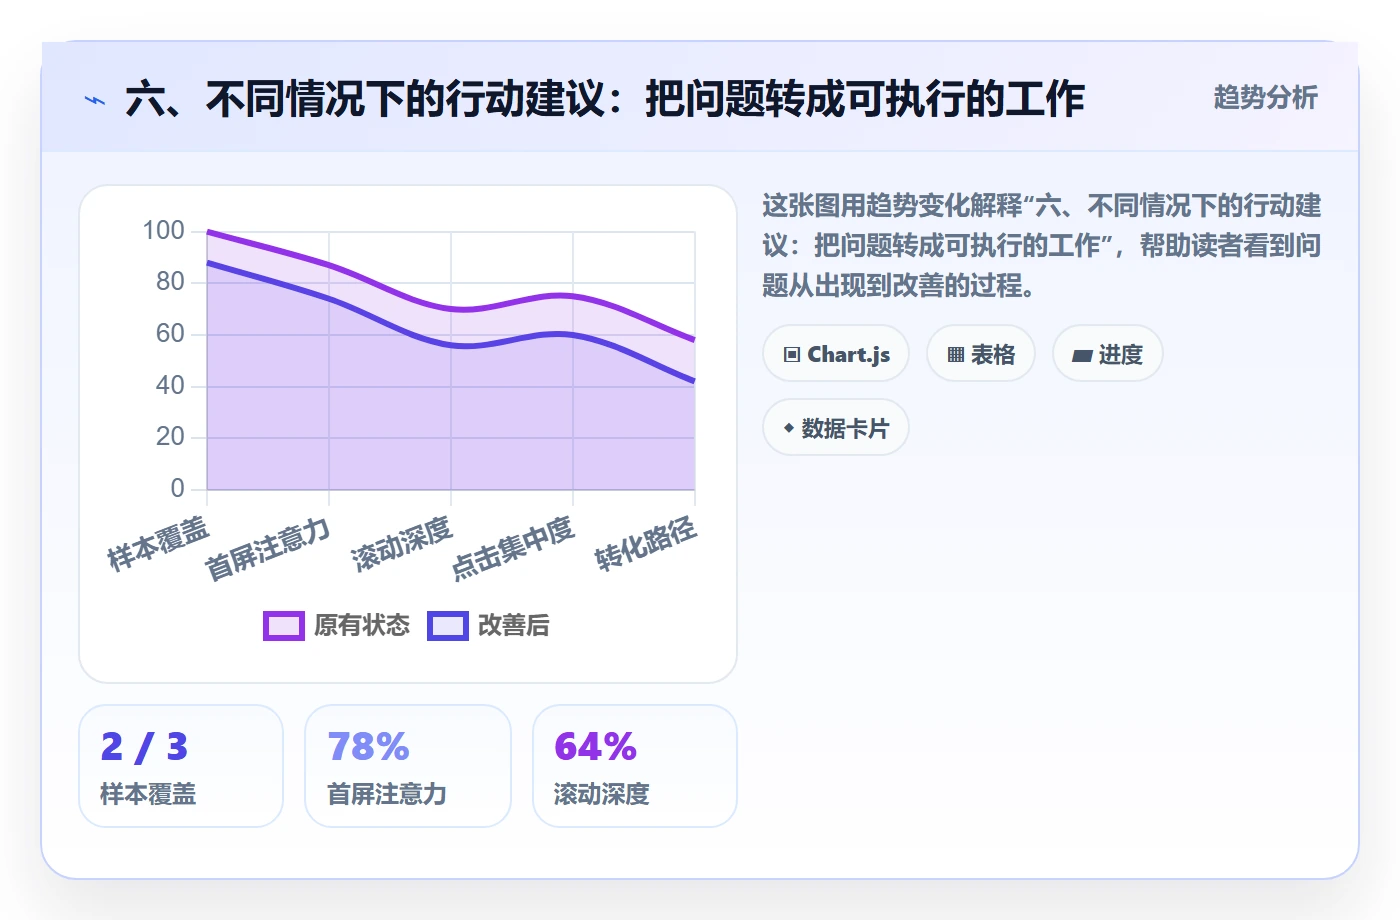Select the 表格 tag chip
1400x920 pixels.
[x=981, y=354]
